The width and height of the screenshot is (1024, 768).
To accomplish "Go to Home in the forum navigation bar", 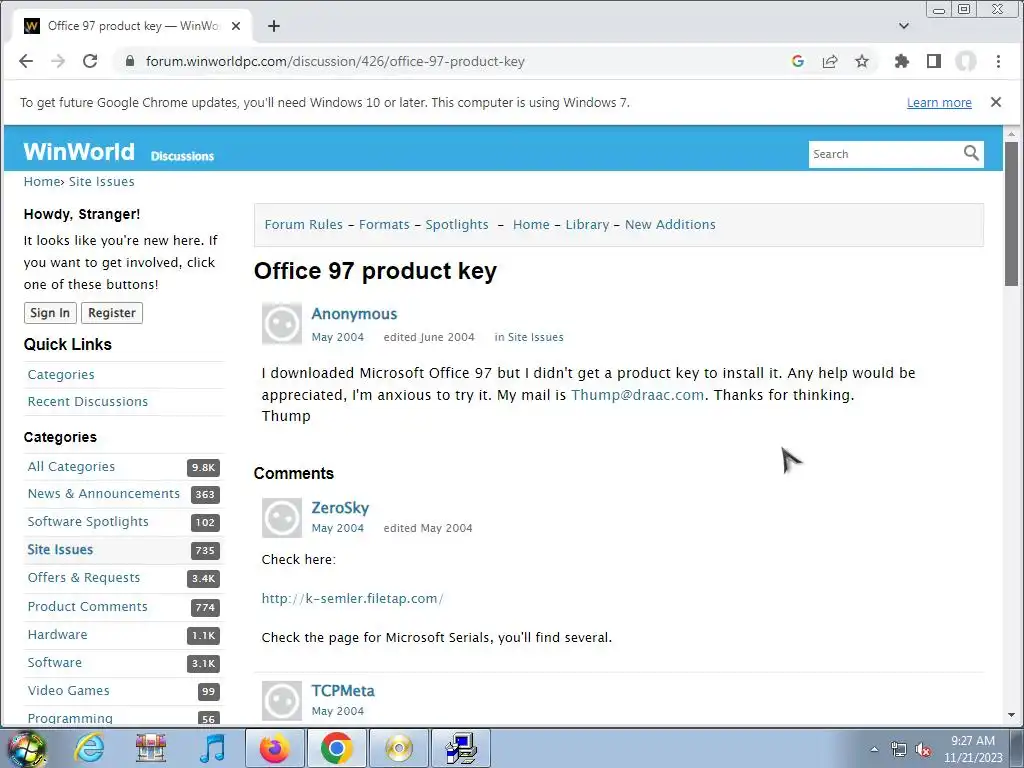I will click(531, 225).
